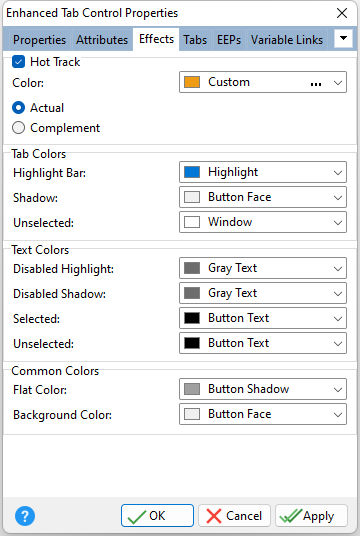Expand the Shadow Button Face dropdown

click(x=338, y=197)
